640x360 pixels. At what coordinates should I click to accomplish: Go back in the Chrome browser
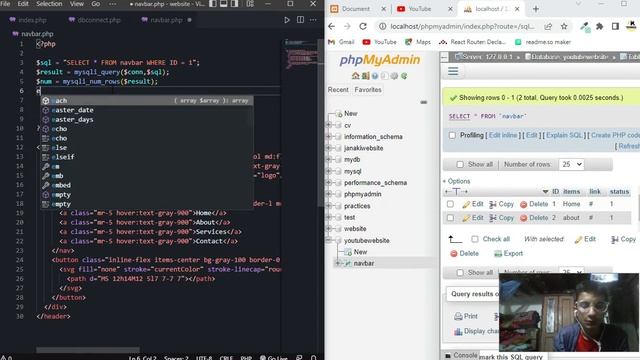click(x=331, y=27)
